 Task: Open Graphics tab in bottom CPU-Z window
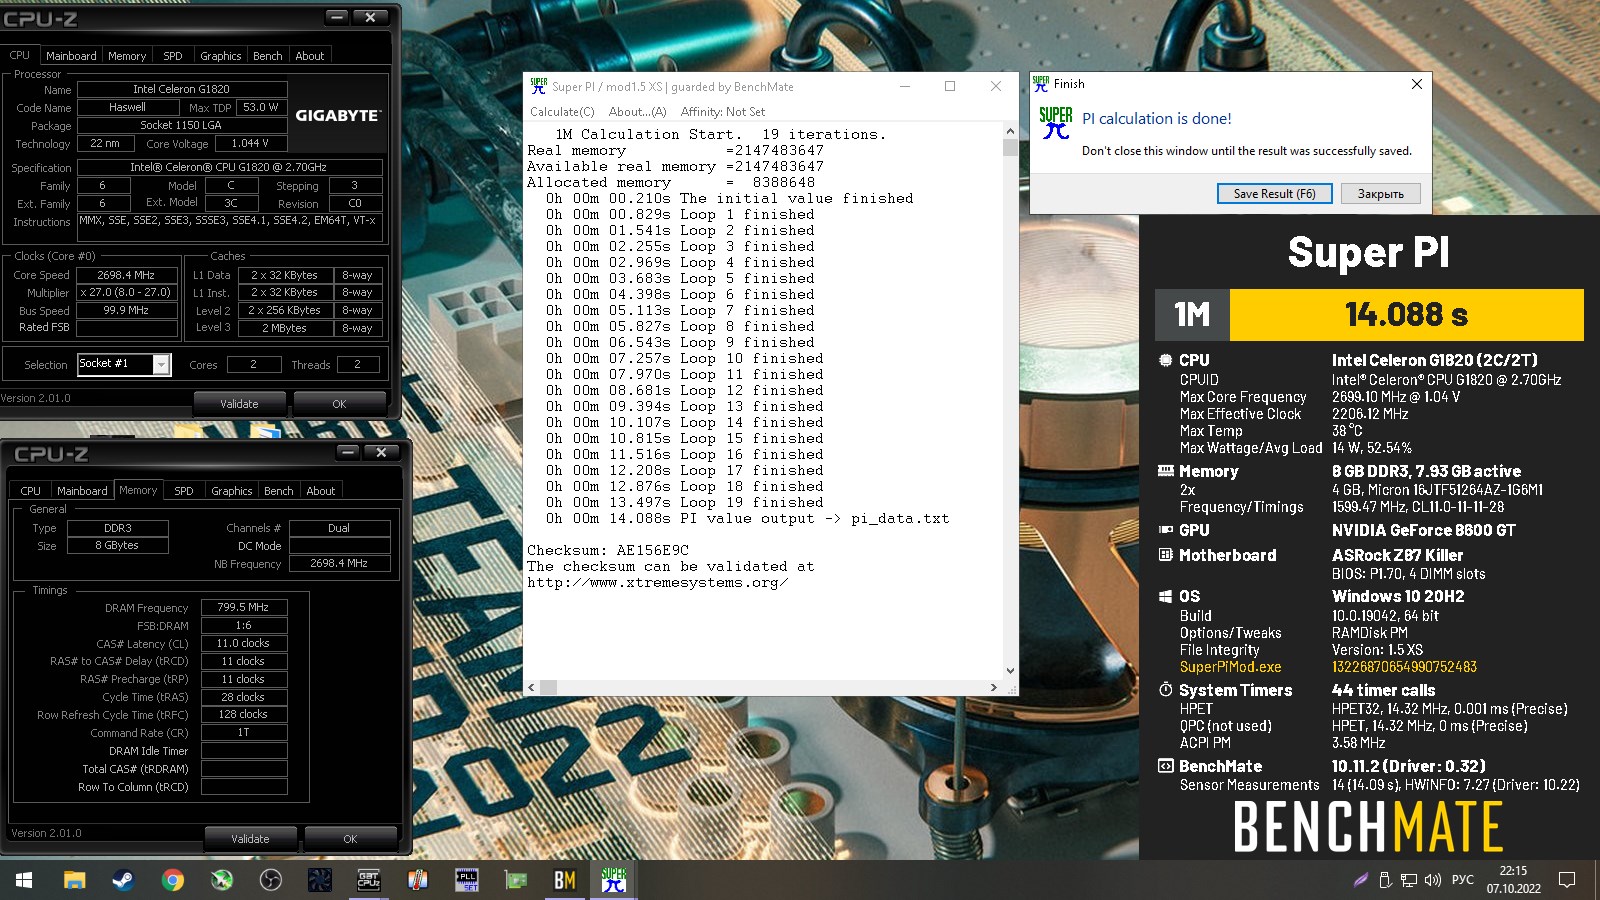232,491
